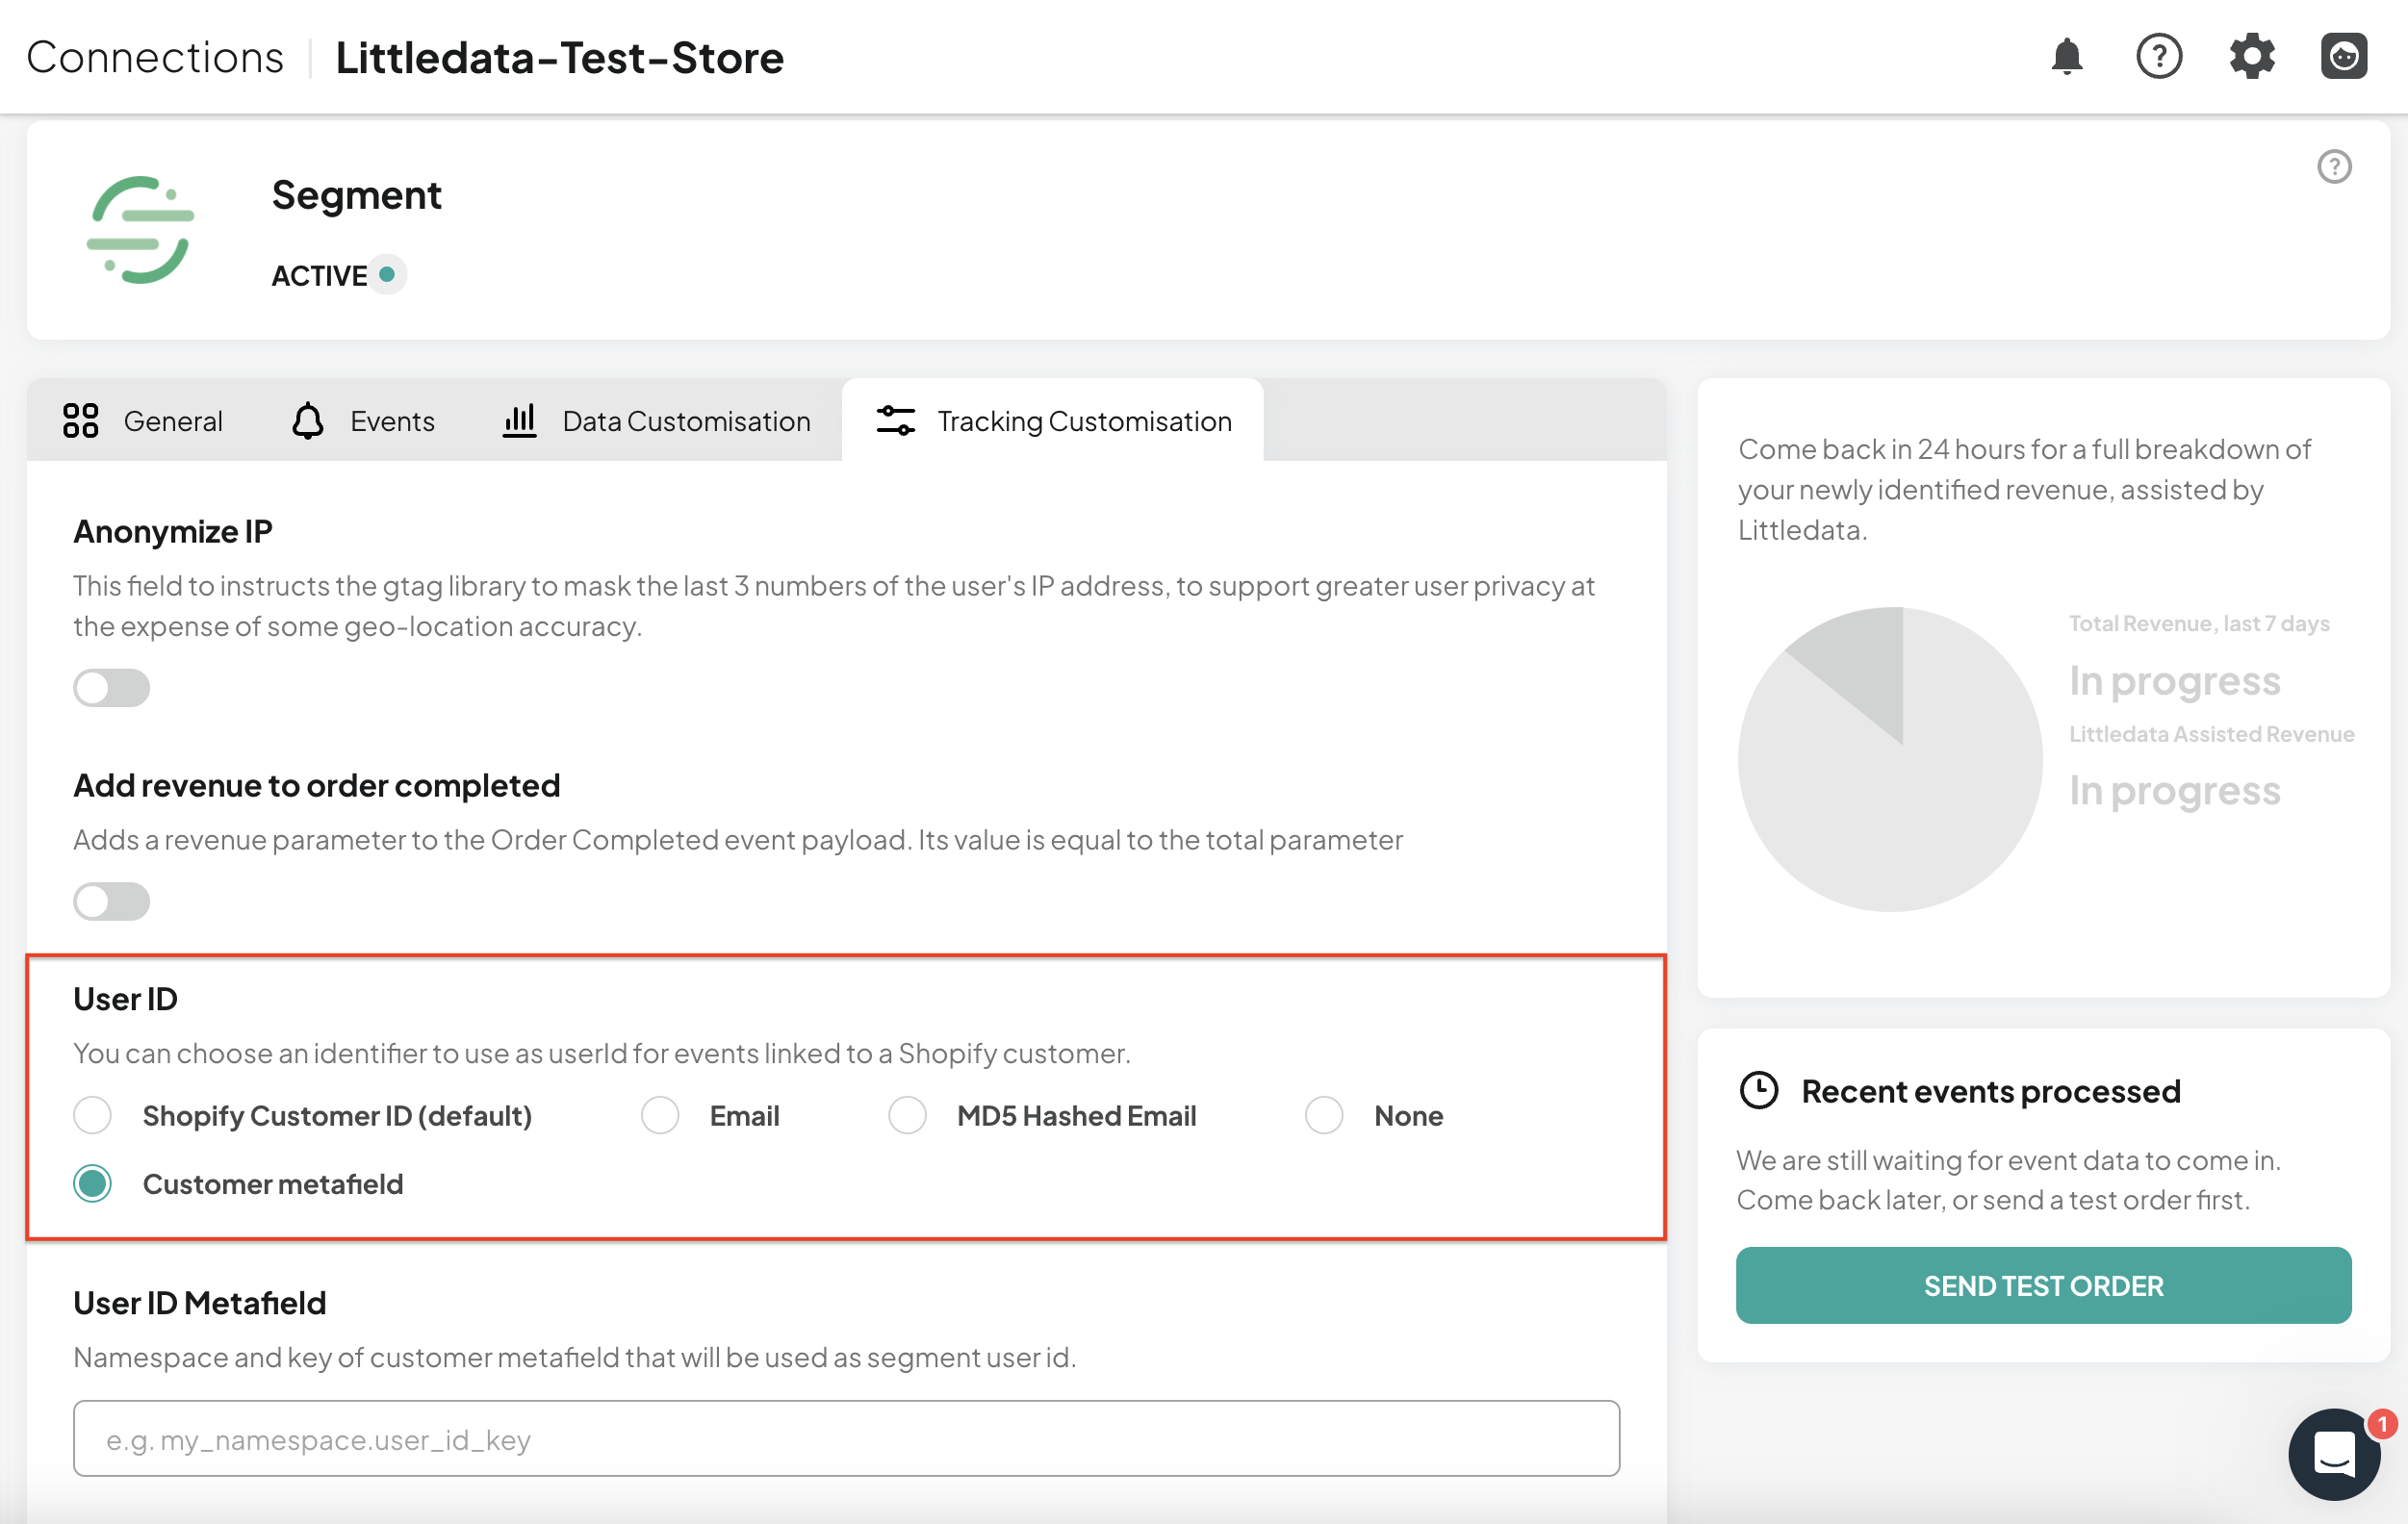The height and width of the screenshot is (1524, 2408).
Task: Click the Data Customisation chart icon
Action: (519, 421)
